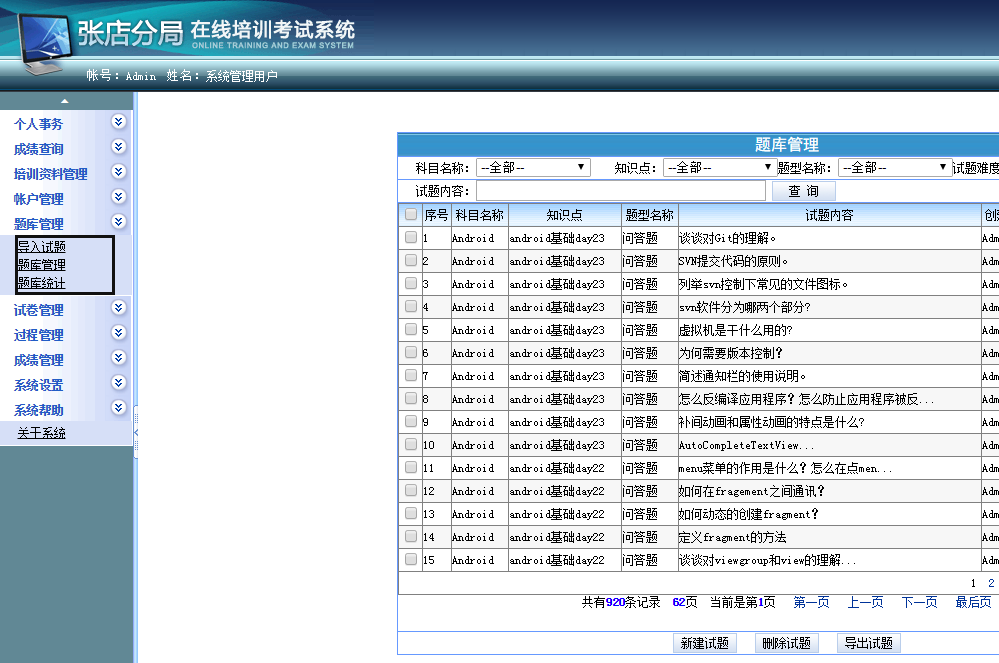
Task: Collapse the 题库管理 chevron icon
Action: [119, 222]
